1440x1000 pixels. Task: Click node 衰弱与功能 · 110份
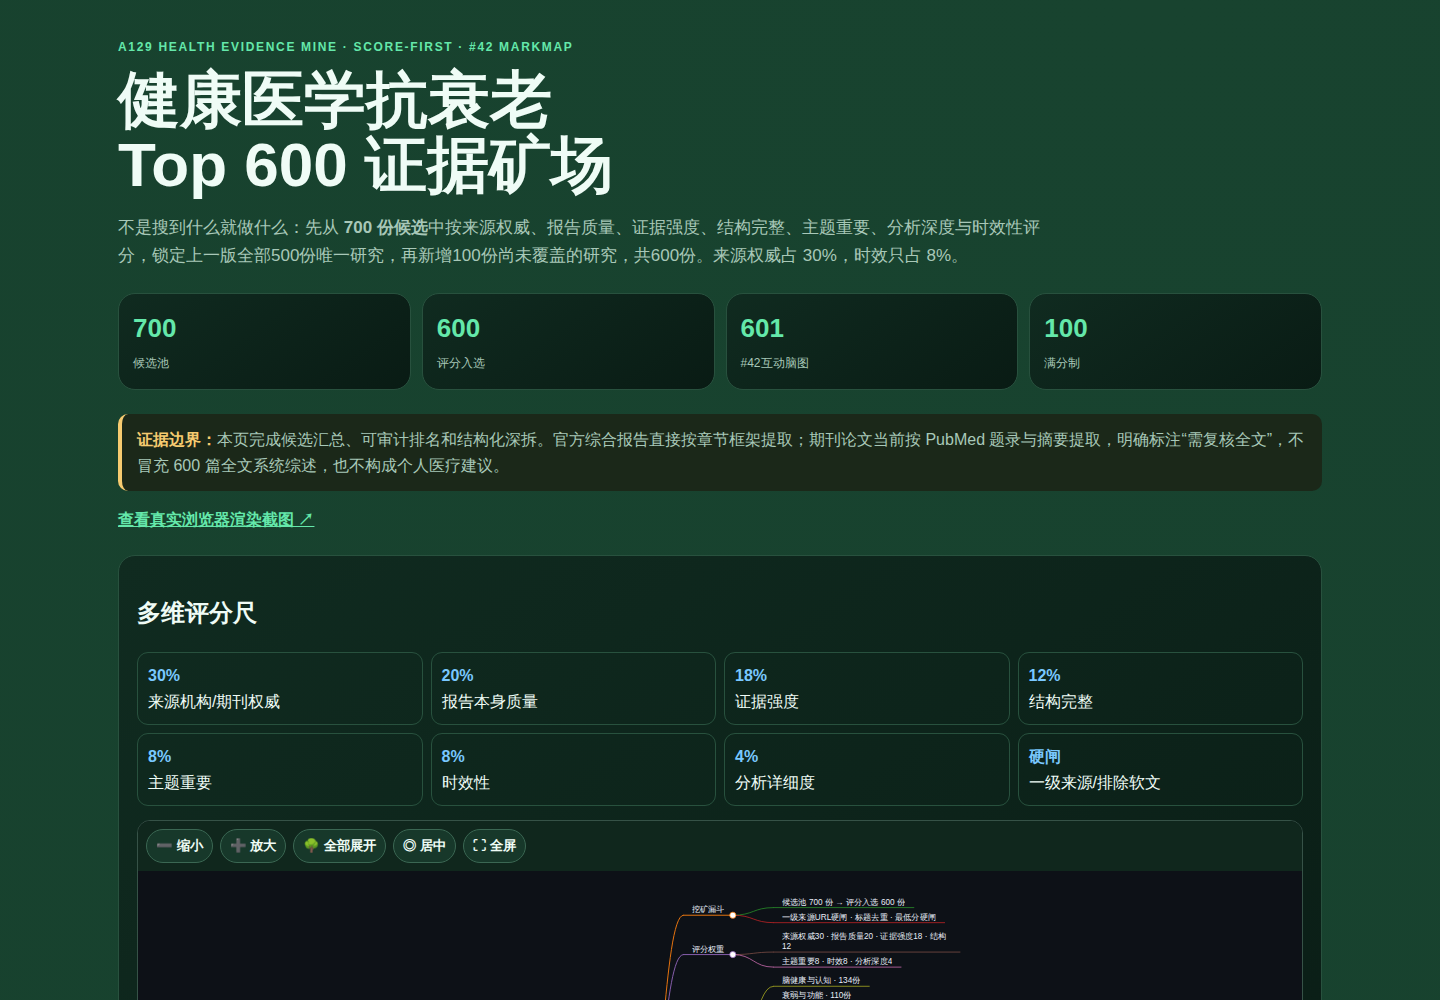coord(817,995)
